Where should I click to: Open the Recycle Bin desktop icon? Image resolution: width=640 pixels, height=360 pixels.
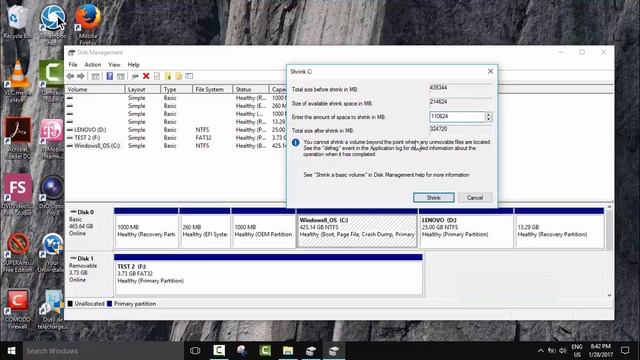pos(17,22)
